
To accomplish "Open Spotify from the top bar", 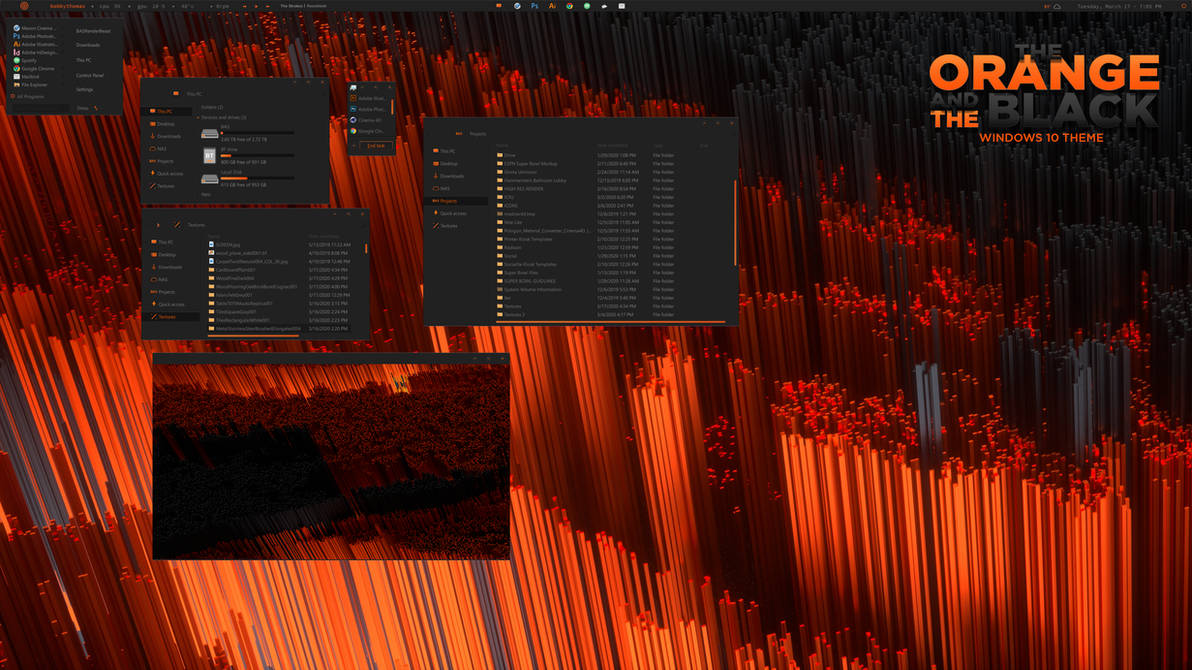I will [587, 5].
